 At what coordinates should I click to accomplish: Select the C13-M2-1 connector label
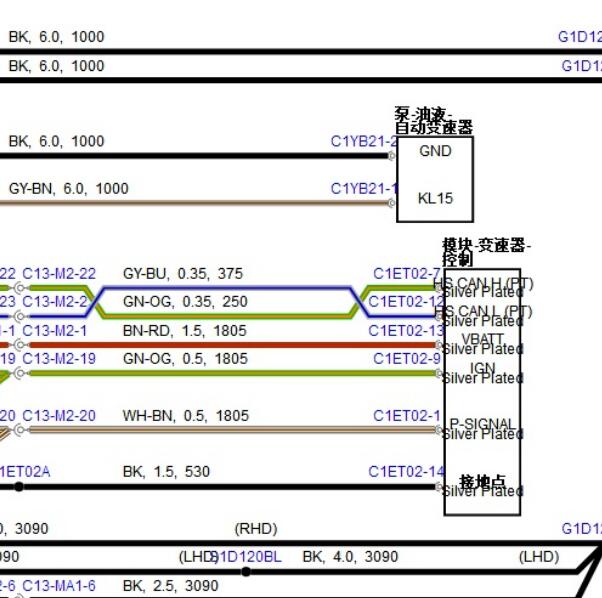55,330
